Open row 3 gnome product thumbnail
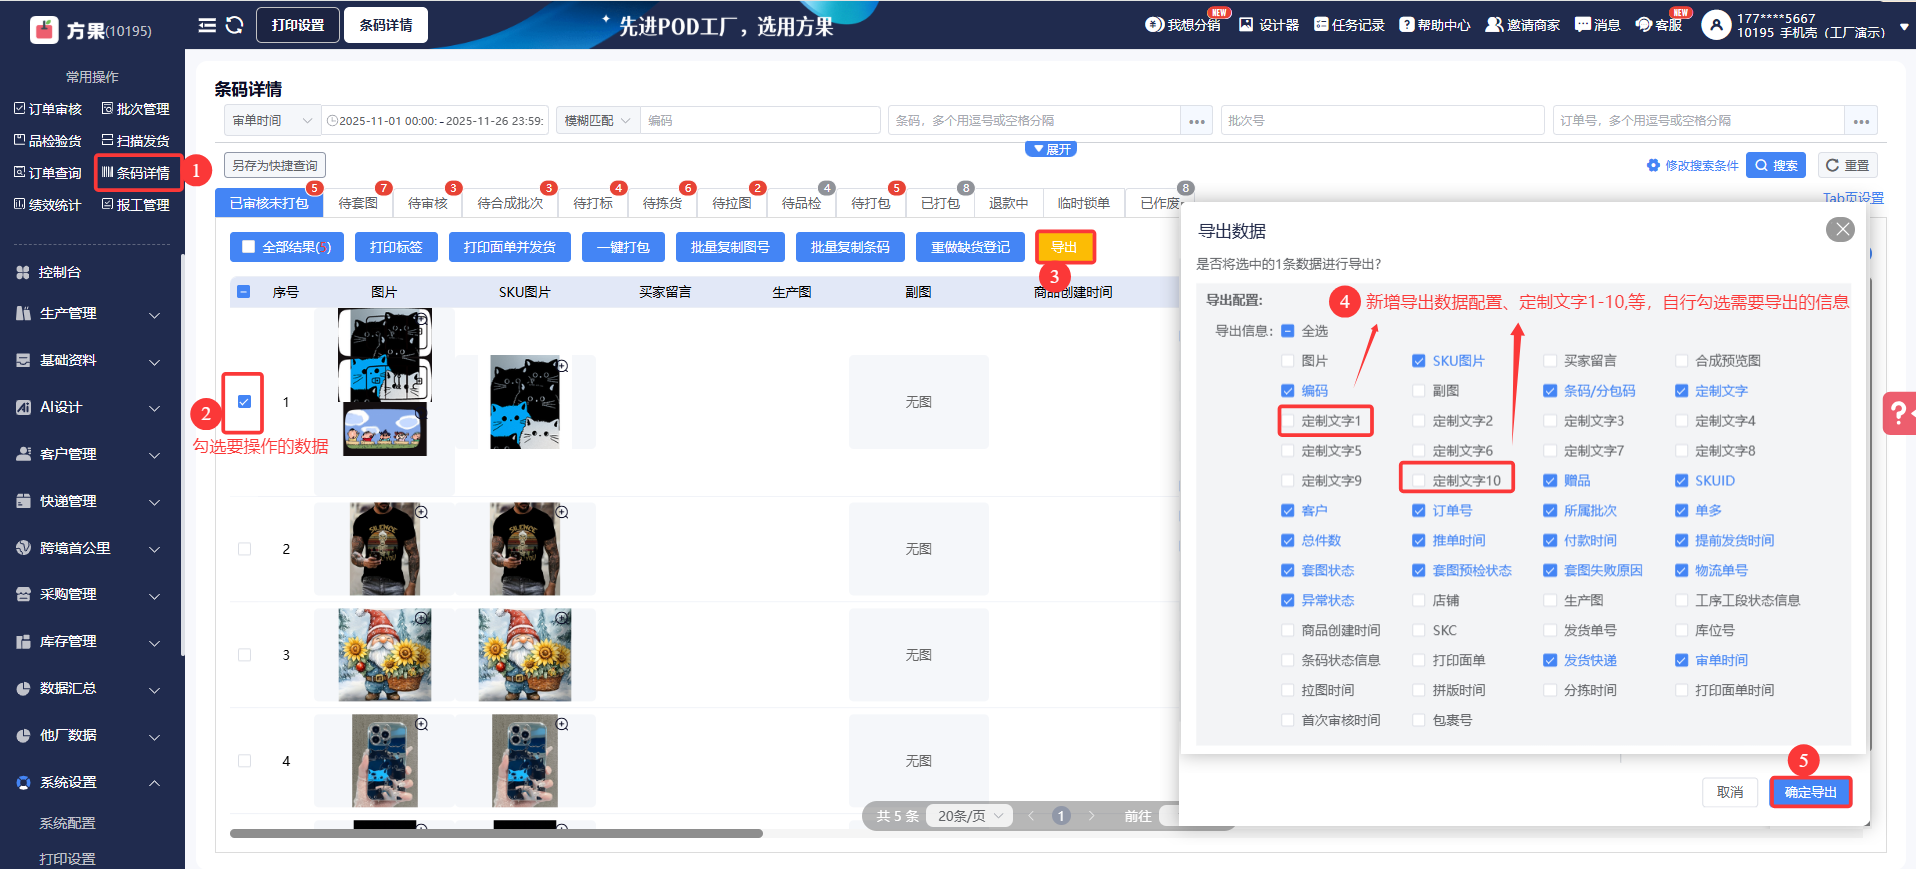The height and width of the screenshot is (869, 1916). click(x=385, y=655)
